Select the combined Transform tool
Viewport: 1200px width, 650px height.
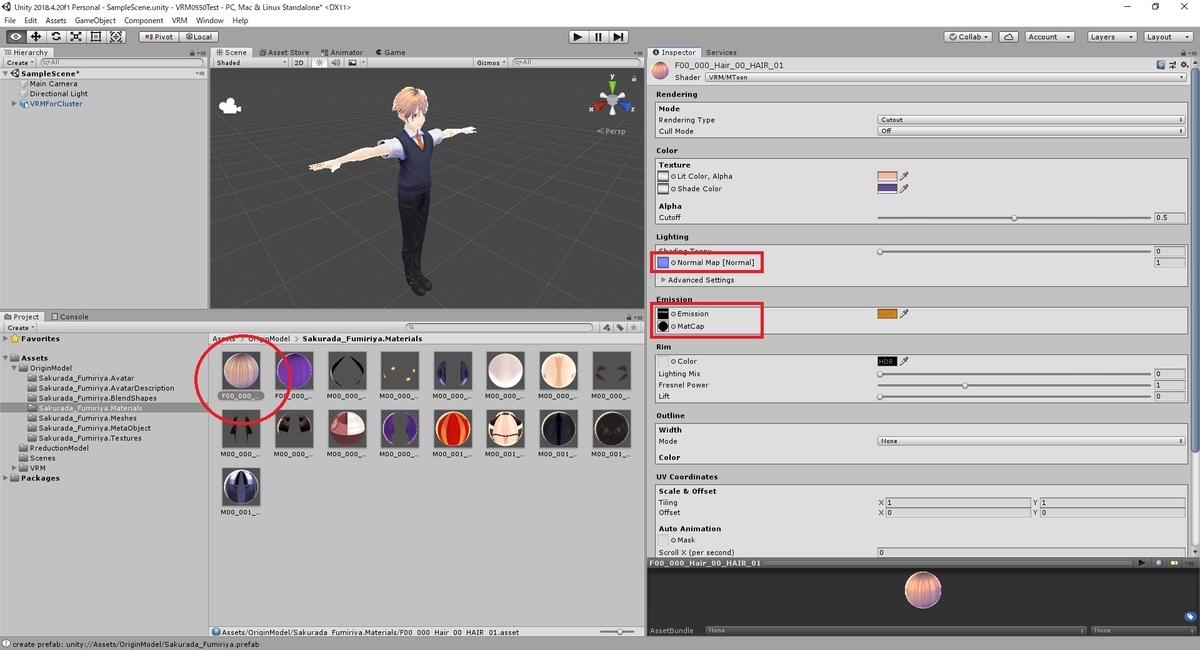coord(116,37)
